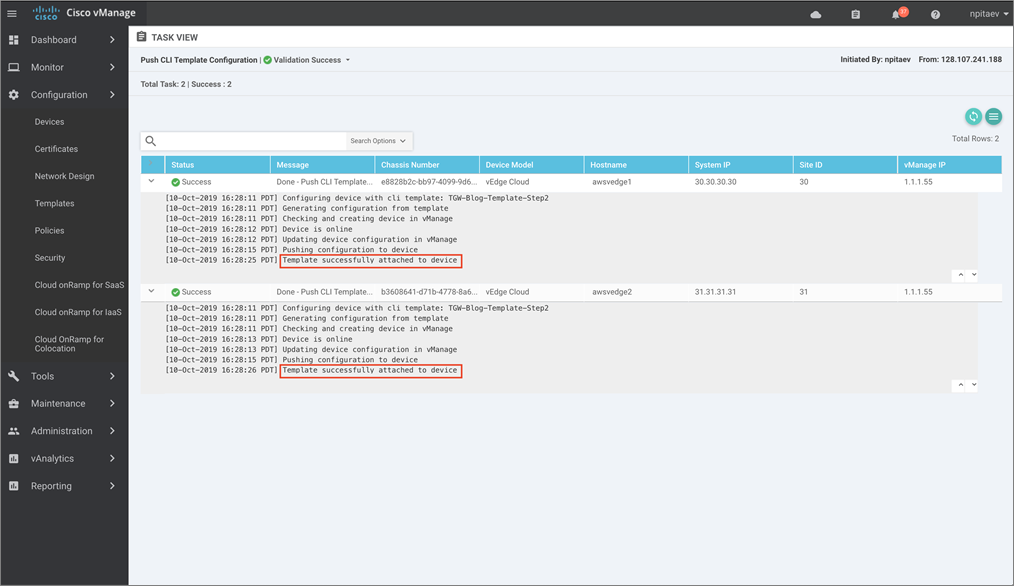Click inside the task search field

(x=252, y=141)
